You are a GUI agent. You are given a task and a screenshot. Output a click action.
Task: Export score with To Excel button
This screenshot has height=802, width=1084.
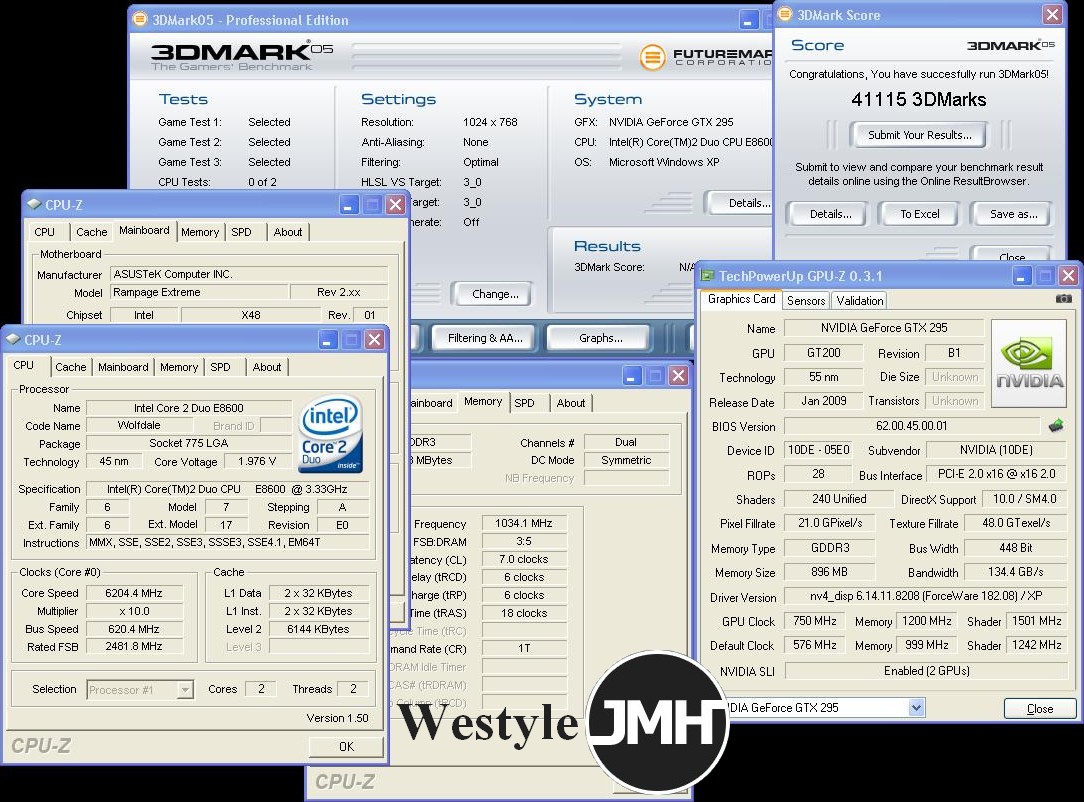click(919, 214)
